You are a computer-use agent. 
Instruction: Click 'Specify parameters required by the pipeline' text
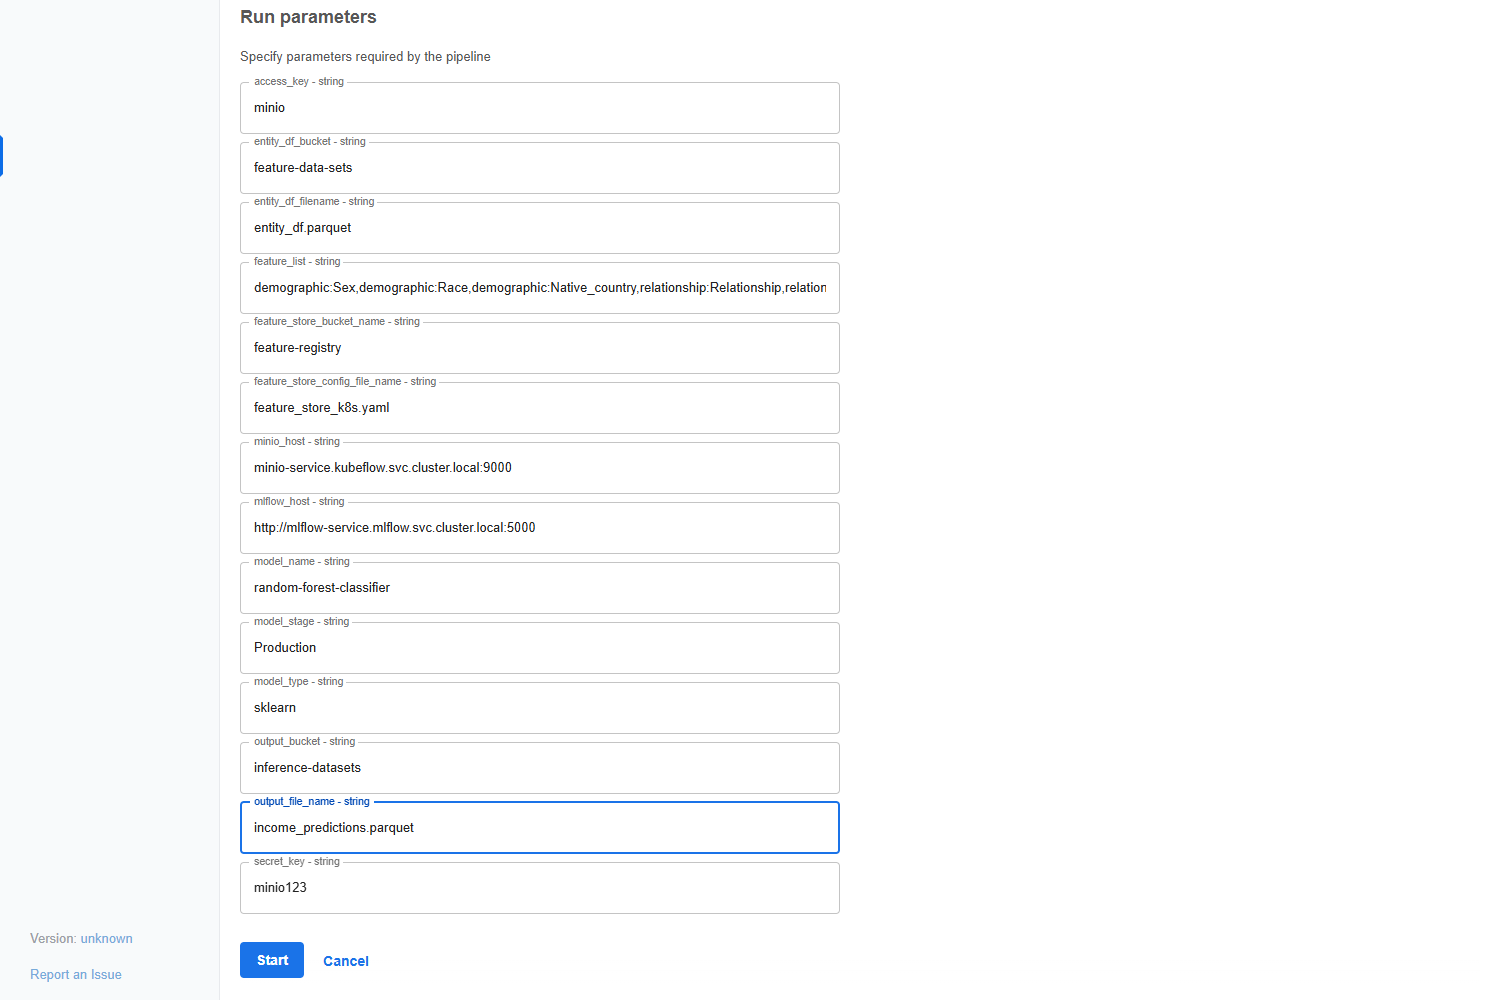365,57
